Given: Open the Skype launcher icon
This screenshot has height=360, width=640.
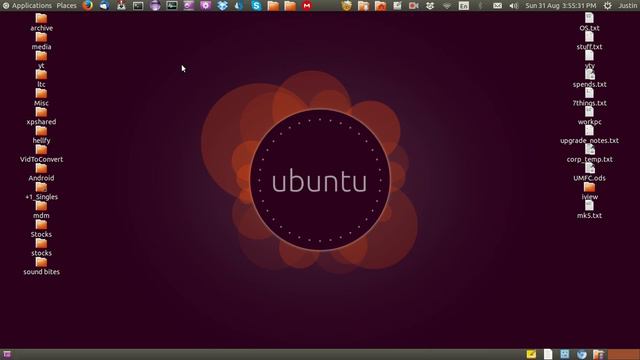Looking at the screenshot, I should point(256,6).
